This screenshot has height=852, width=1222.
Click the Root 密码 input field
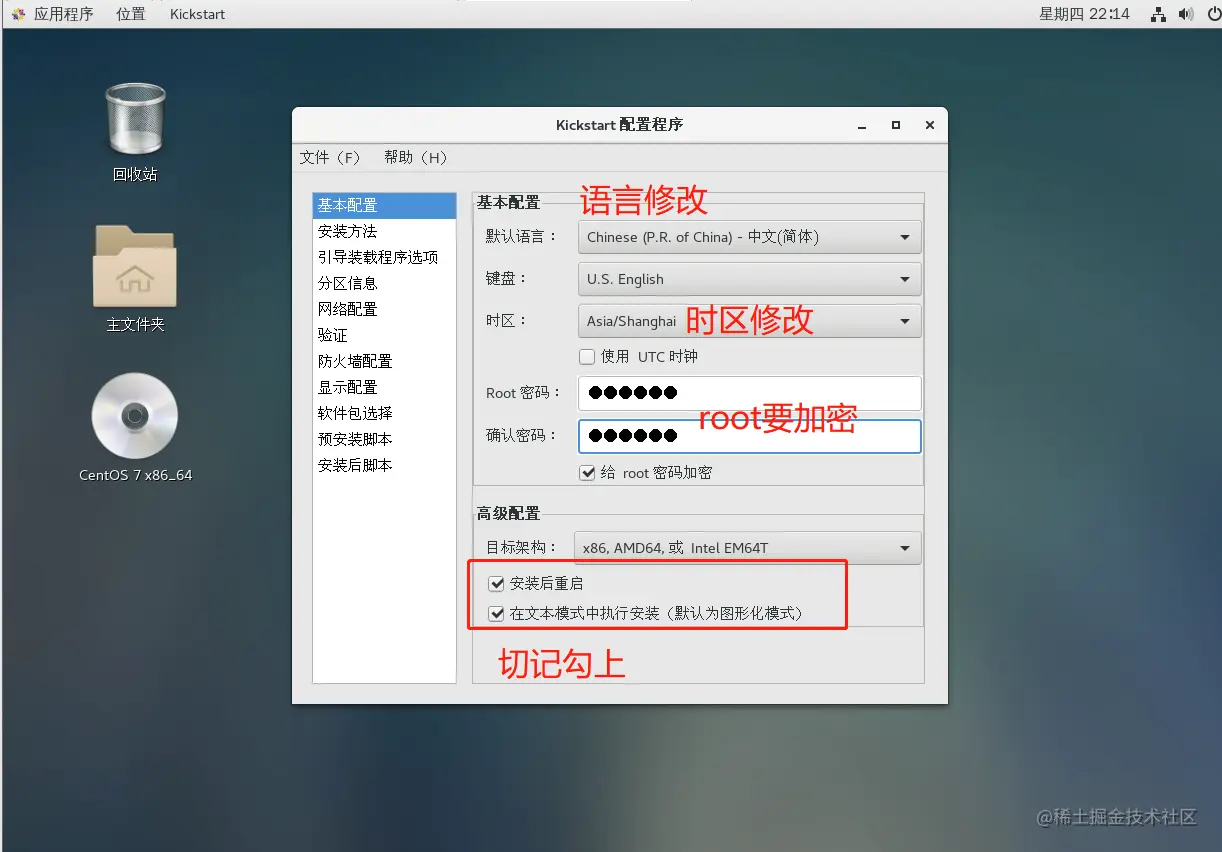click(750, 393)
